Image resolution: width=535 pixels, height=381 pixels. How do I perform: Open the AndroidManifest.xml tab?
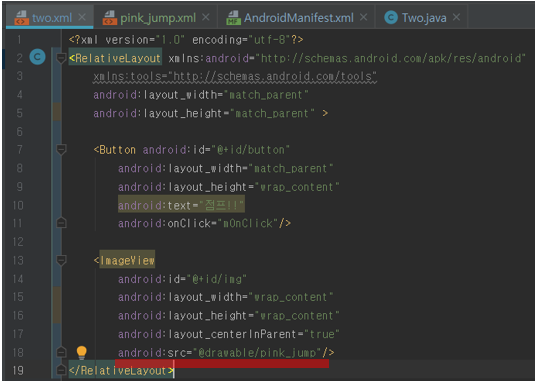point(297,18)
